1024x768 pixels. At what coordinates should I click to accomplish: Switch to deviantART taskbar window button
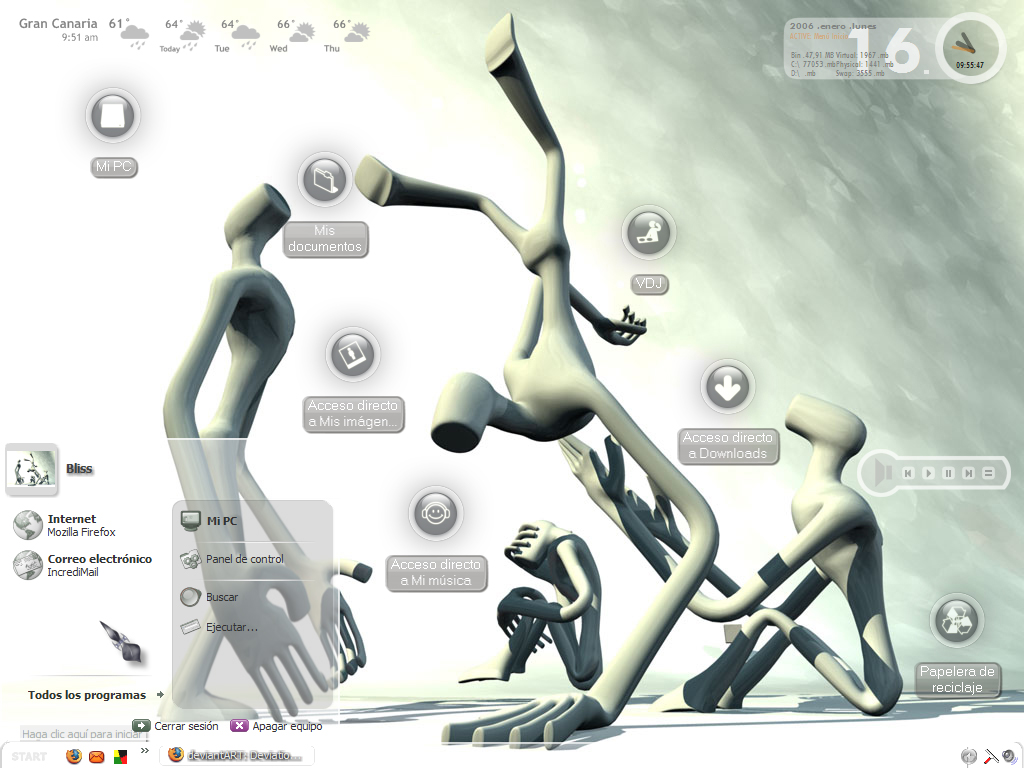pos(237,756)
